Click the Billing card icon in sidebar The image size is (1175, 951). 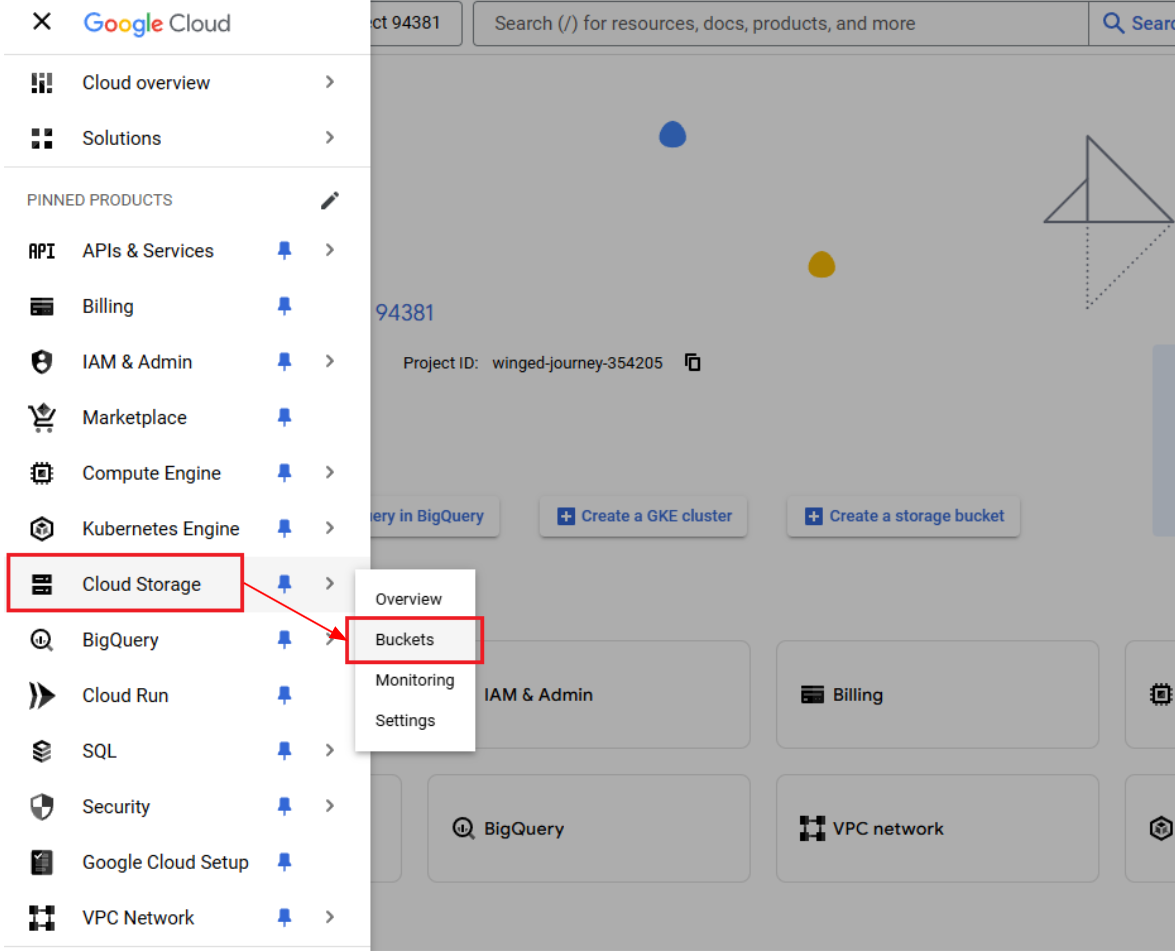[42, 307]
